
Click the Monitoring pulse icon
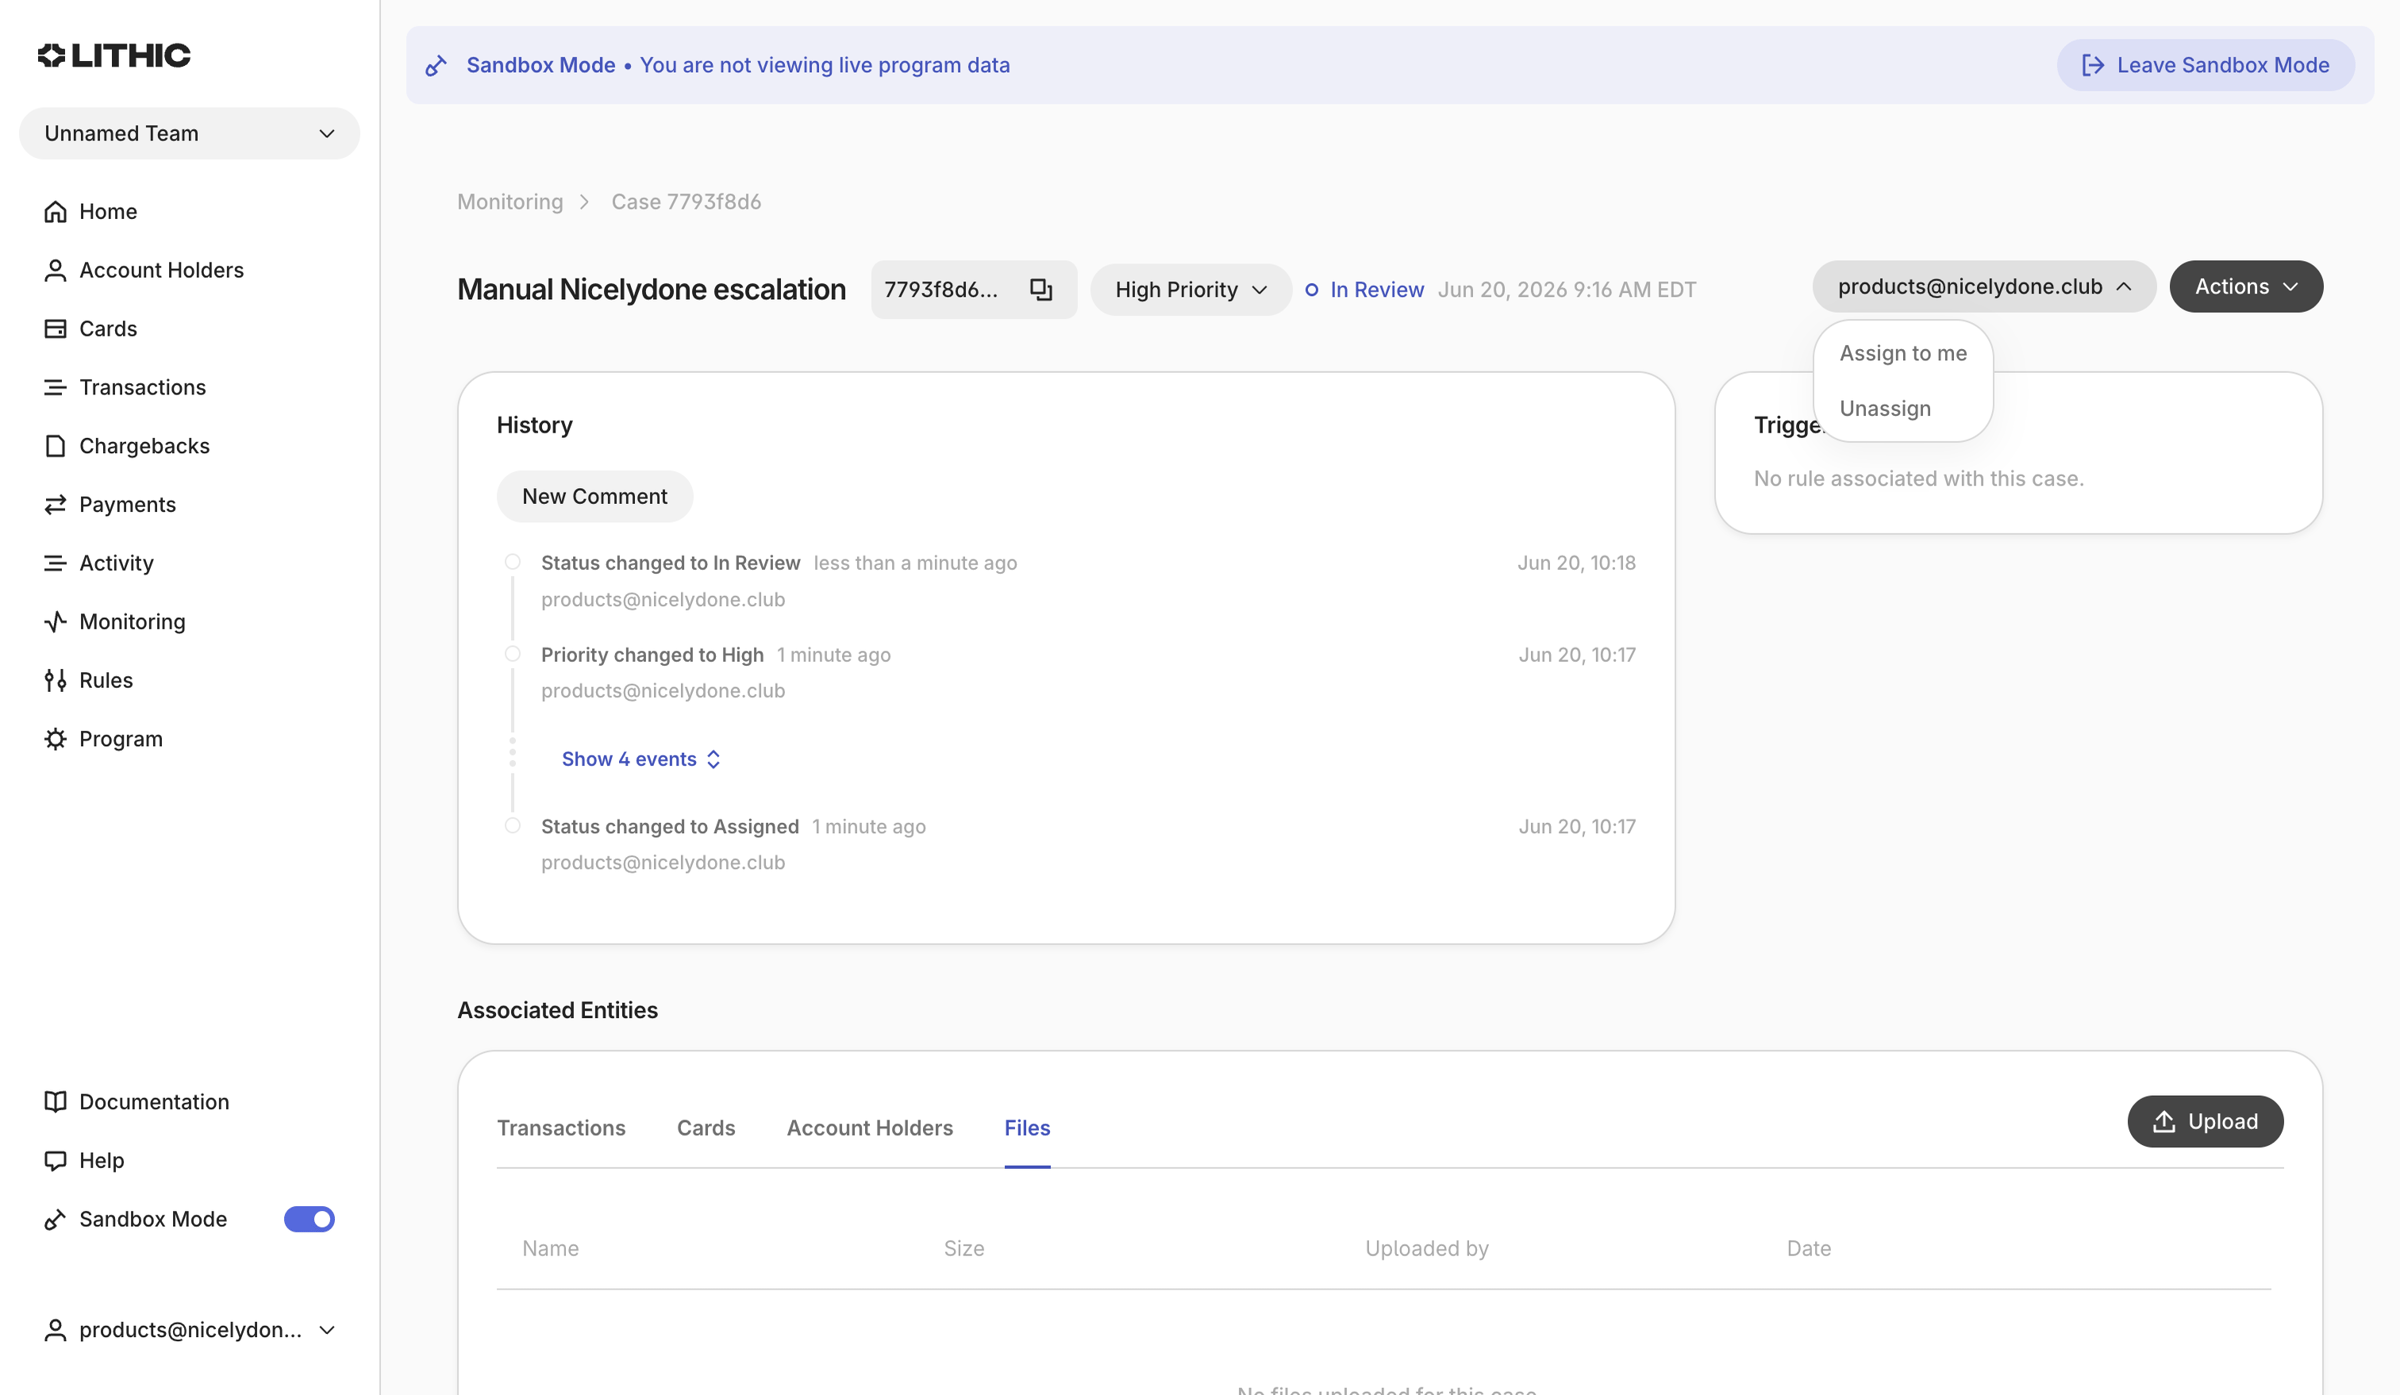point(55,621)
